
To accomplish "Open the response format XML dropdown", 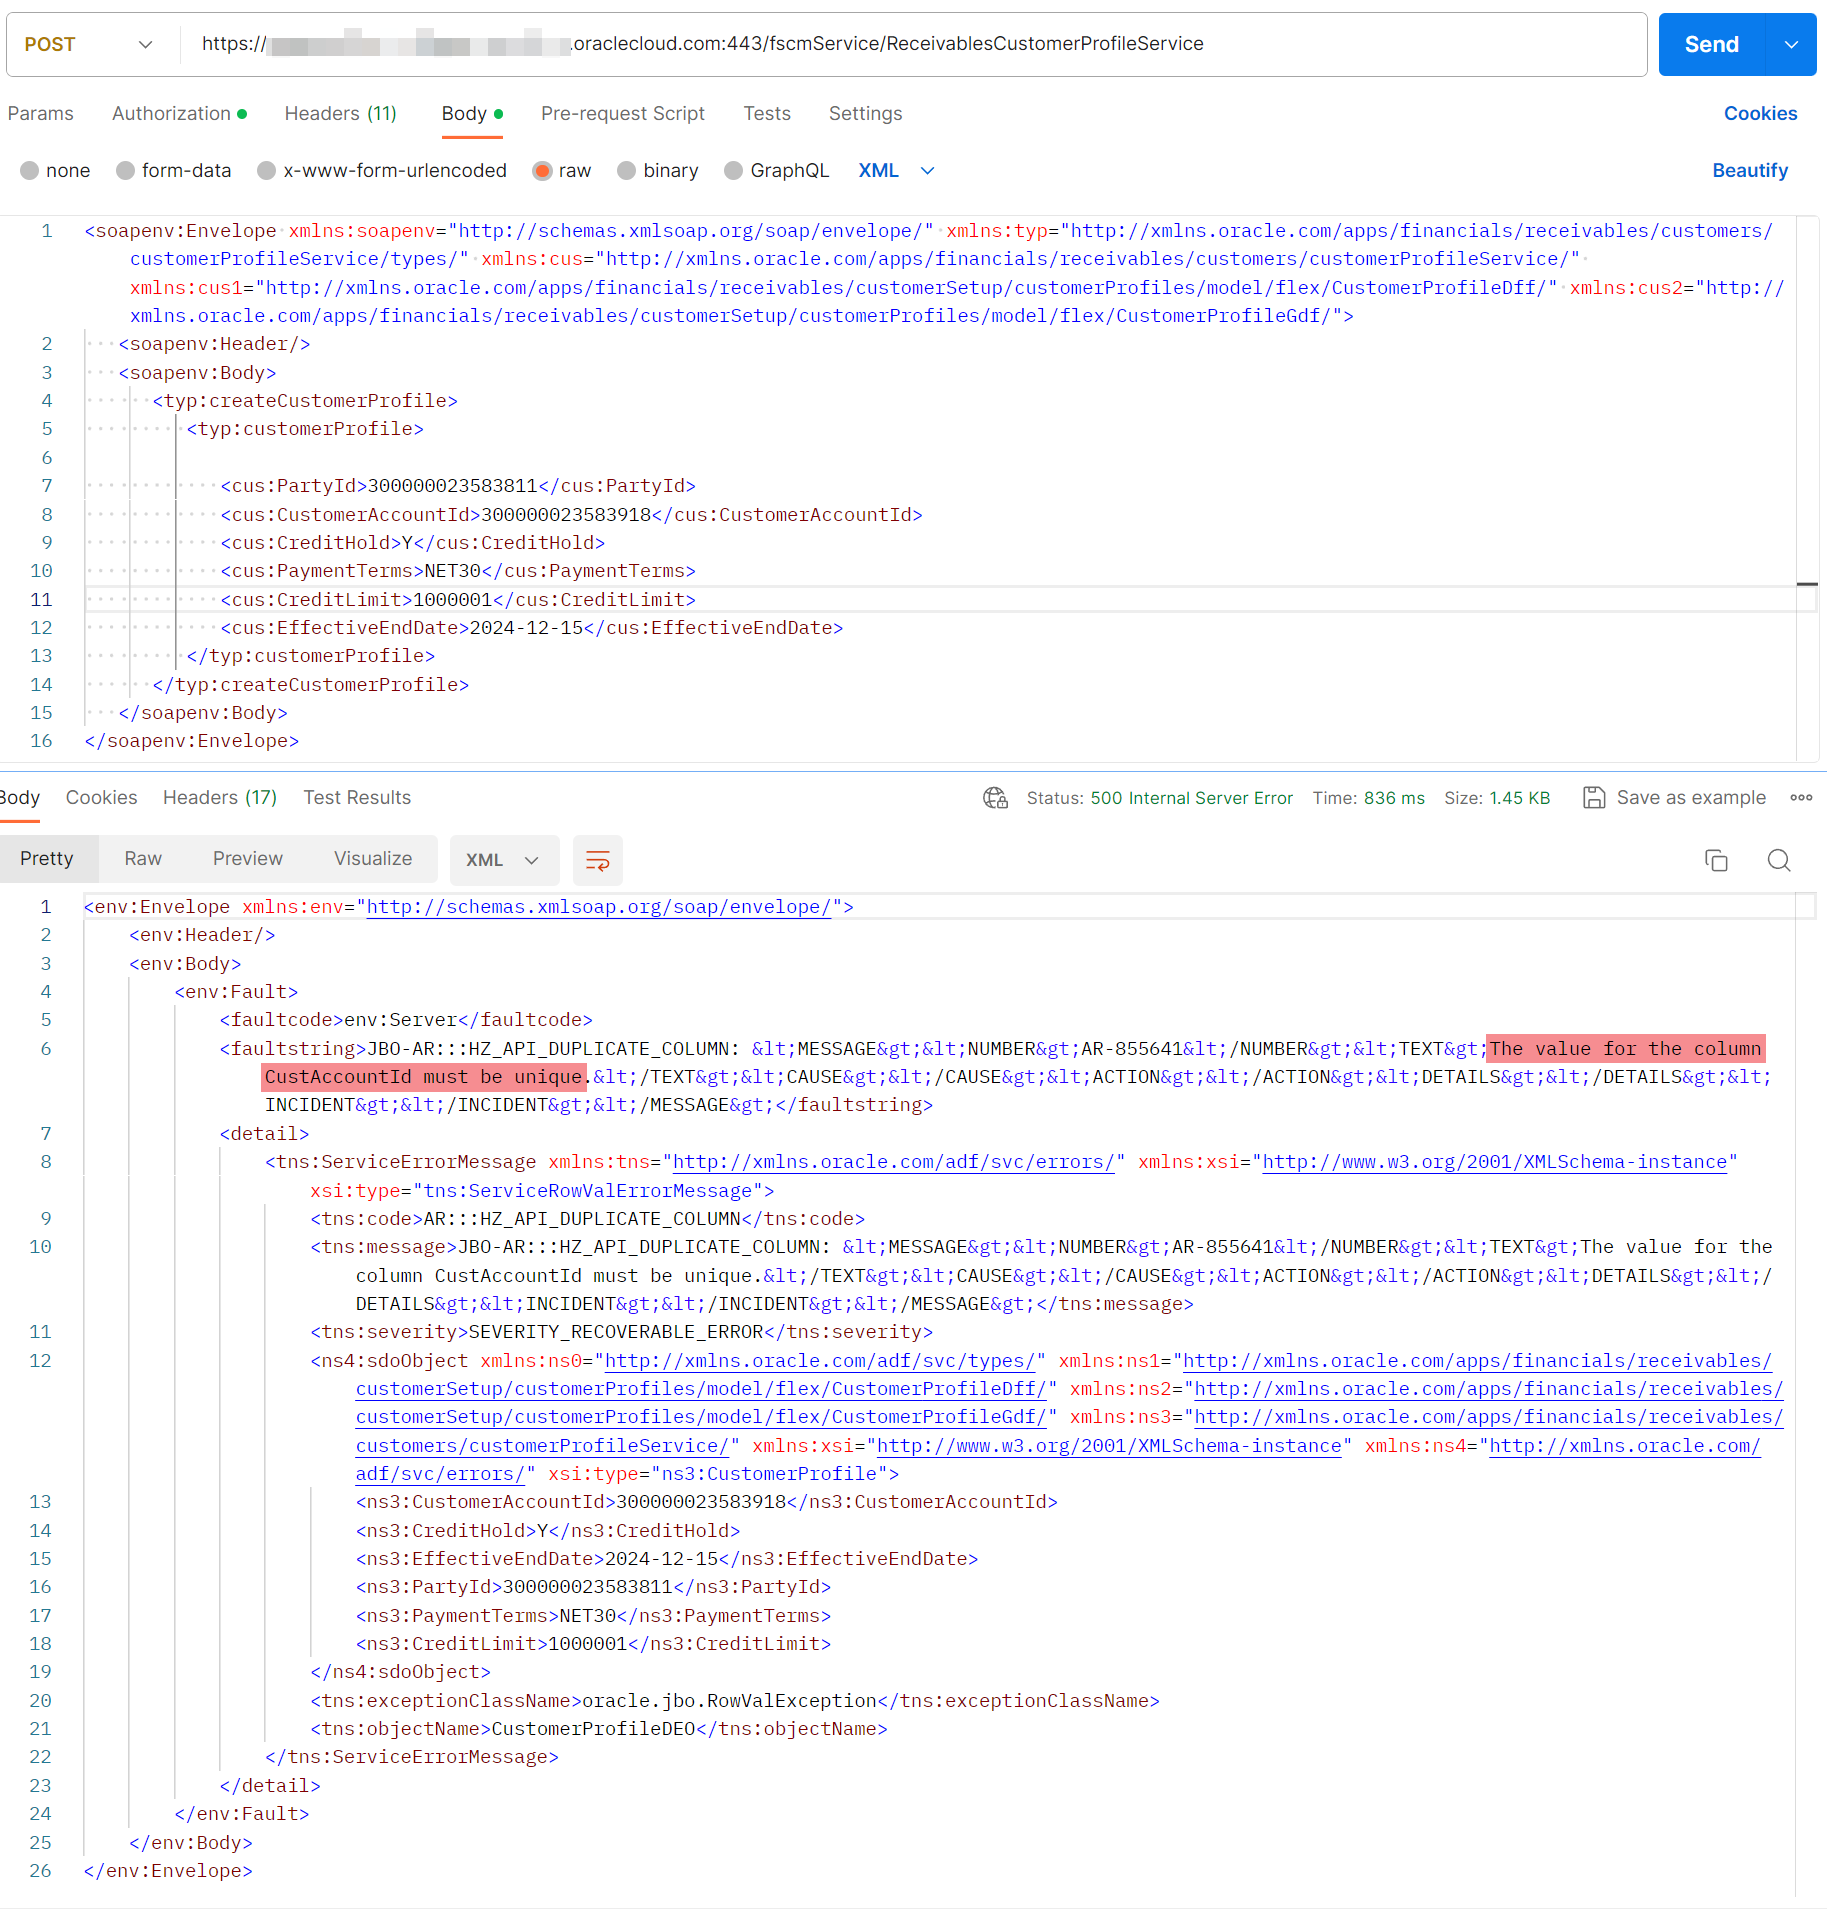I will coord(502,860).
